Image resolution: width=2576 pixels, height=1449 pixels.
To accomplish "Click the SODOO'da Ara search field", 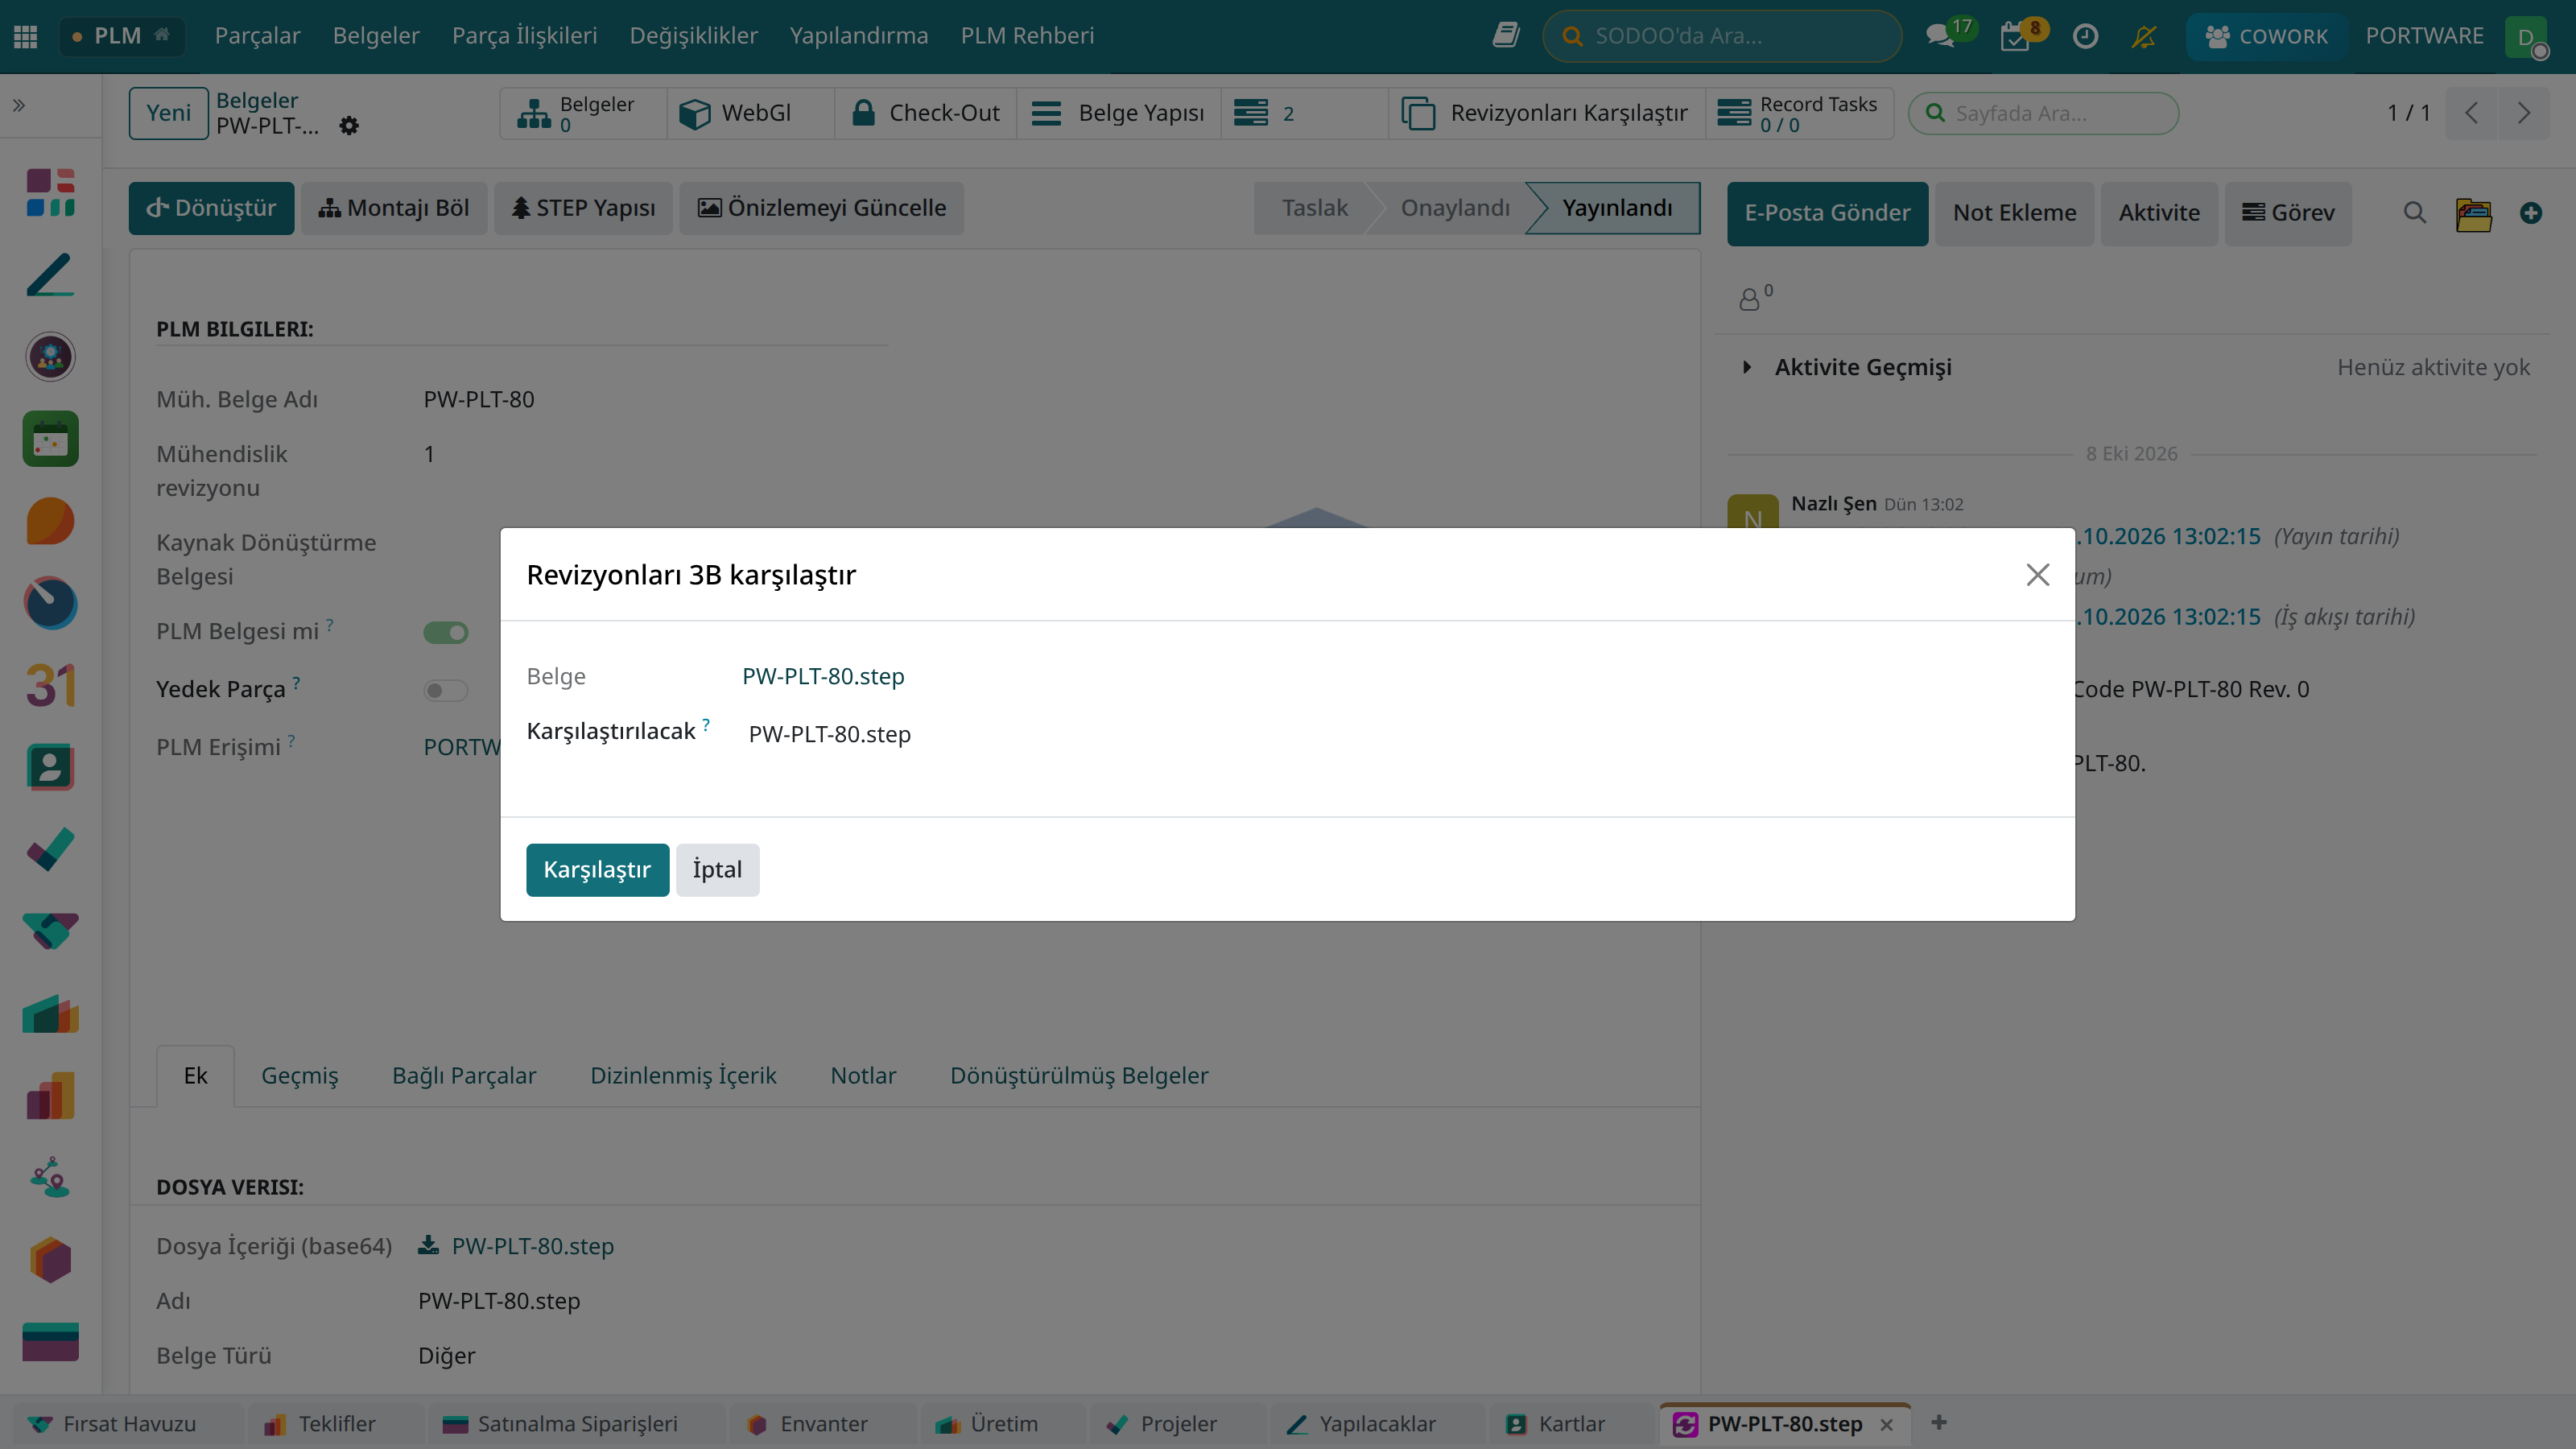I will [x=1722, y=36].
